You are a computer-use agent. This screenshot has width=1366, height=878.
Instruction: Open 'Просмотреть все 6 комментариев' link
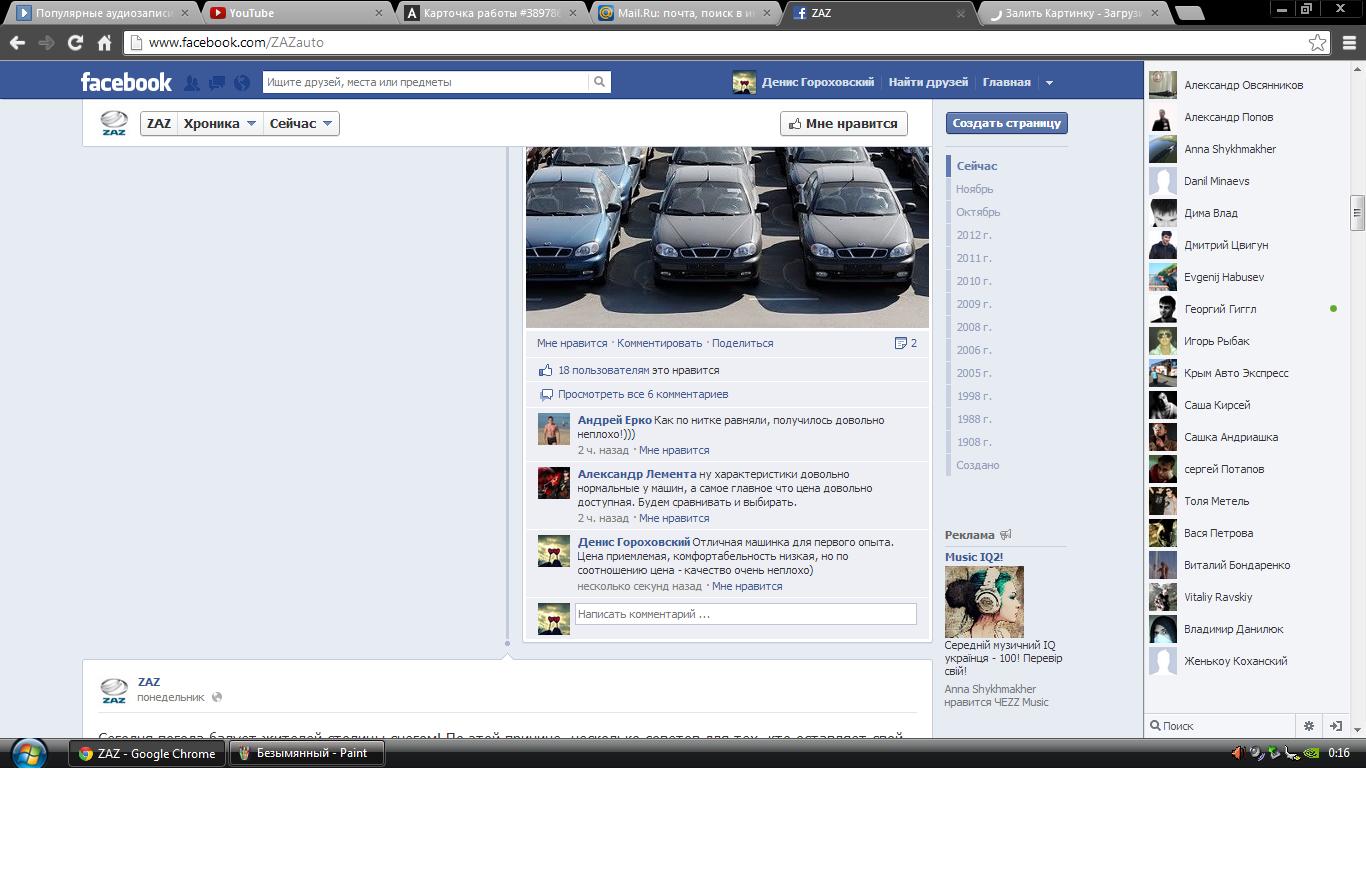(642, 394)
